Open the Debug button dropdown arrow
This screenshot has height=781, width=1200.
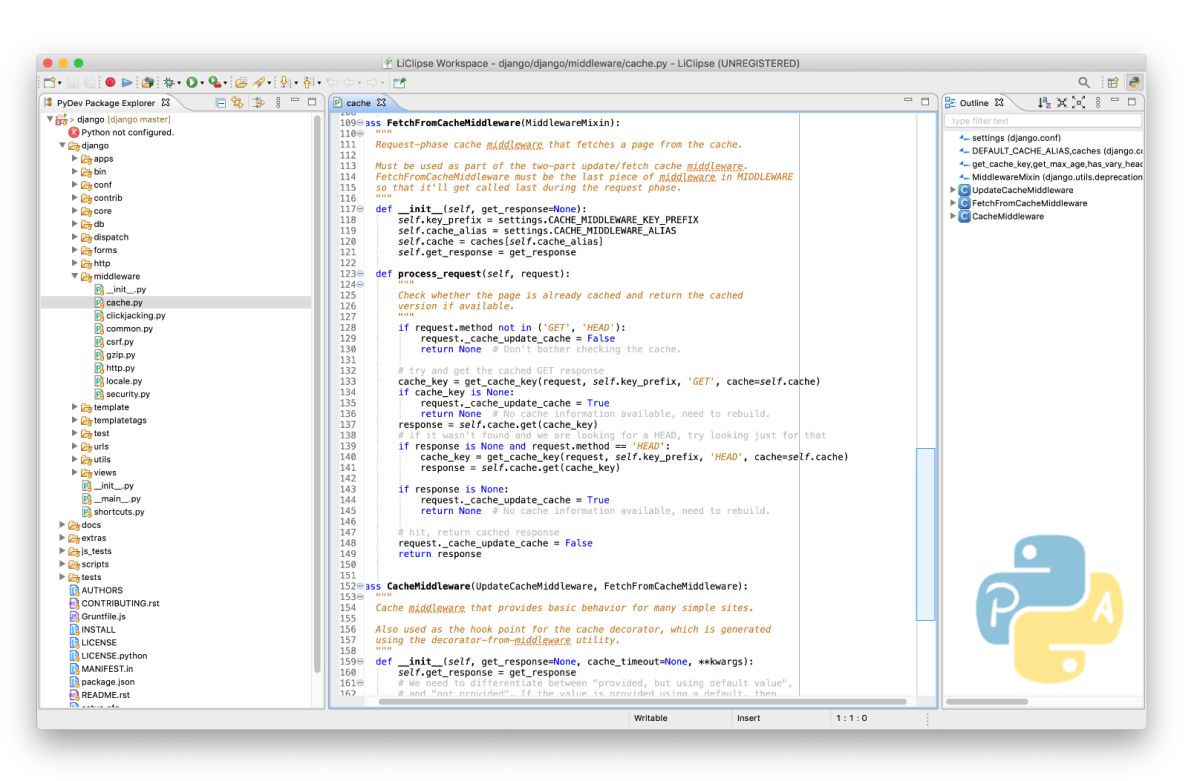(x=179, y=84)
